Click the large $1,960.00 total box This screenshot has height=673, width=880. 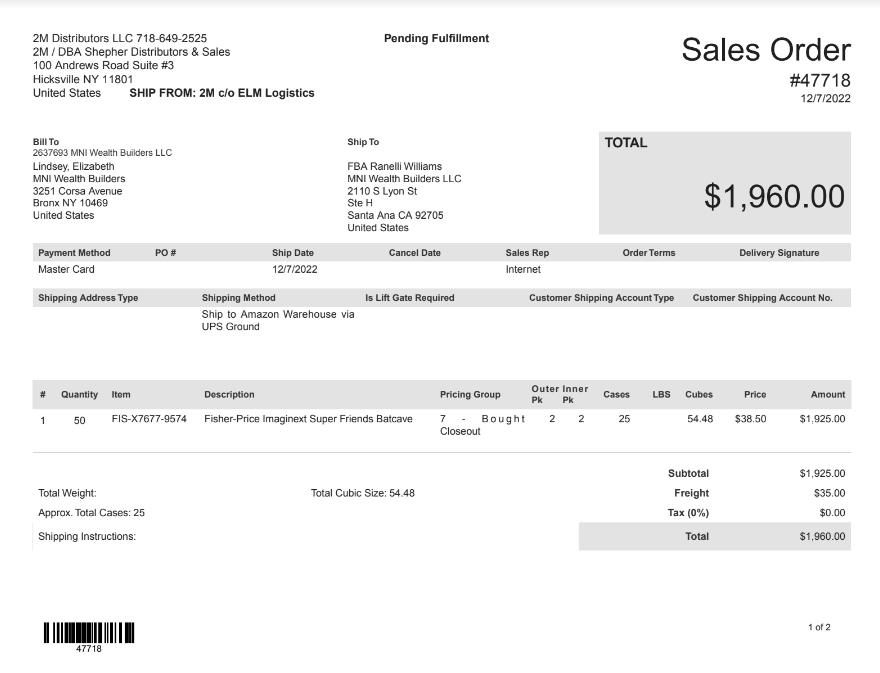pyautogui.click(x=725, y=182)
